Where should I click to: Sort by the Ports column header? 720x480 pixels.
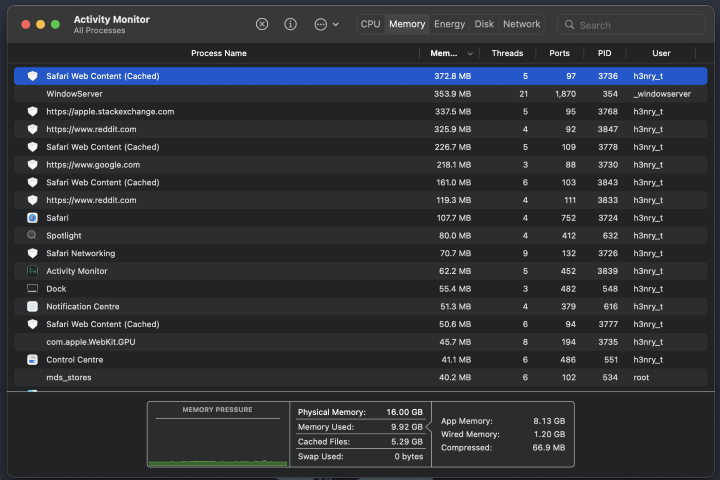coord(559,53)
